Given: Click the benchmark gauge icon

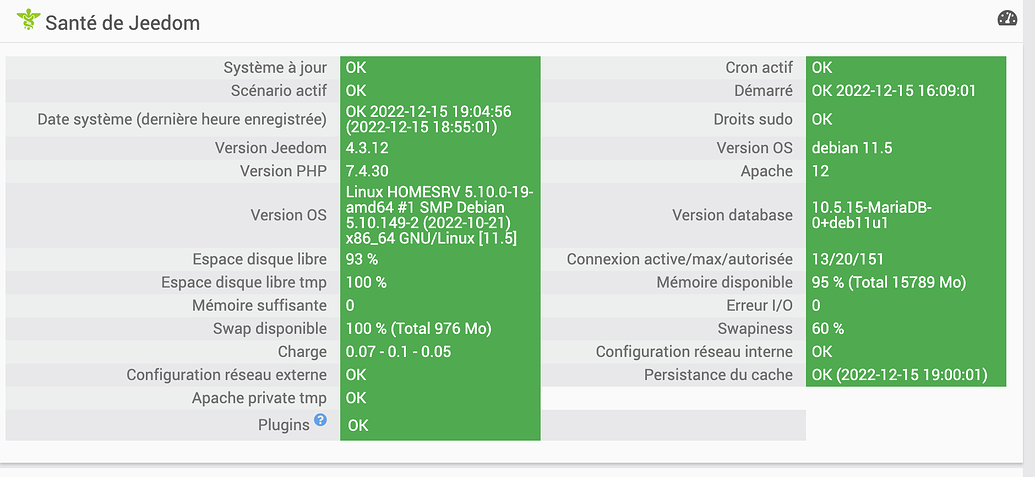Looking at the screenshot, I should 1007,18.
